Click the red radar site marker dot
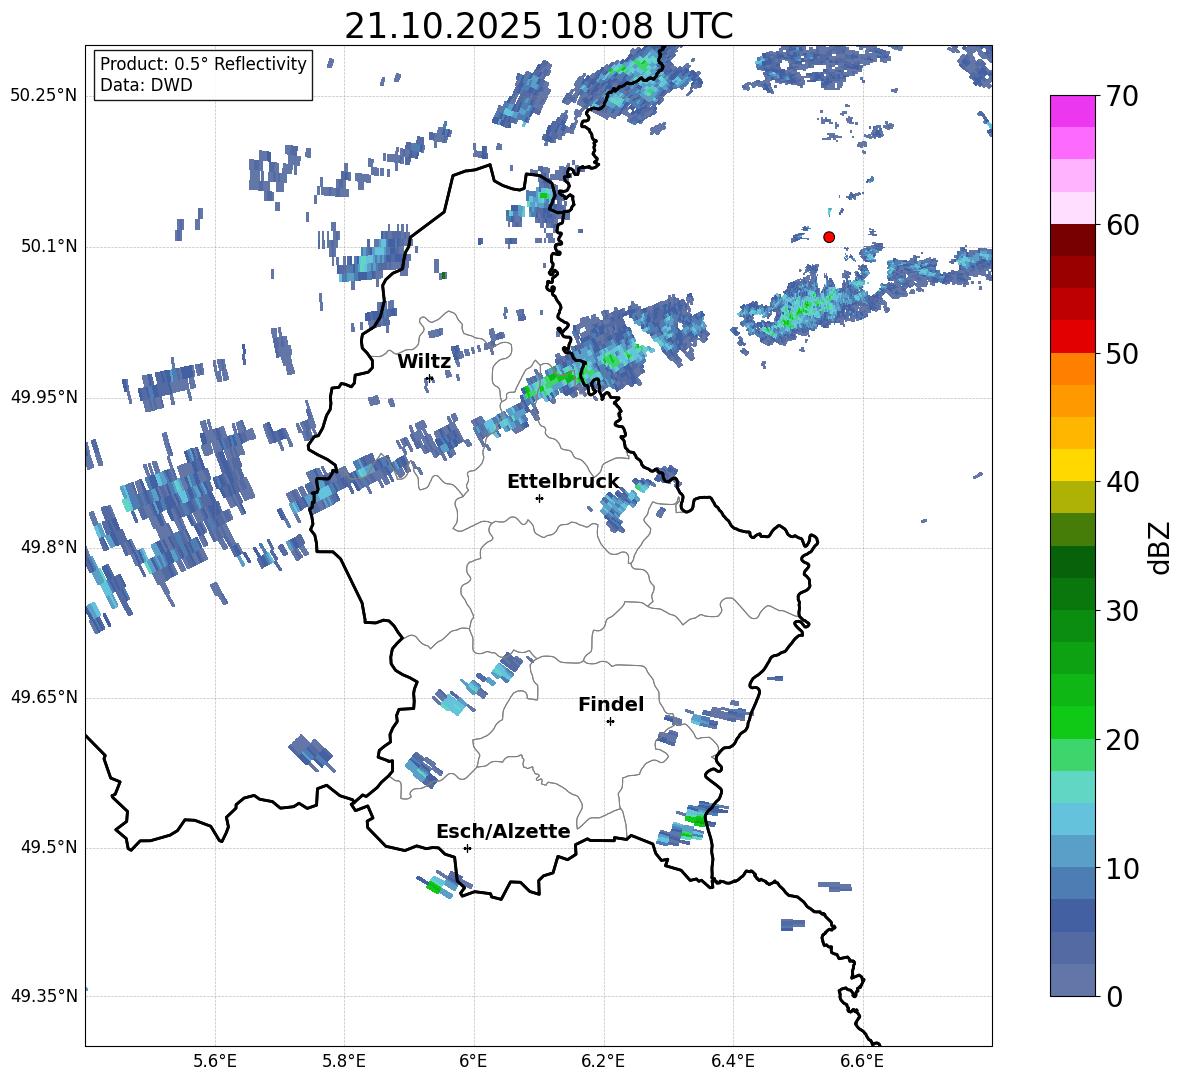1184x1081 pixels. [828, 237]
